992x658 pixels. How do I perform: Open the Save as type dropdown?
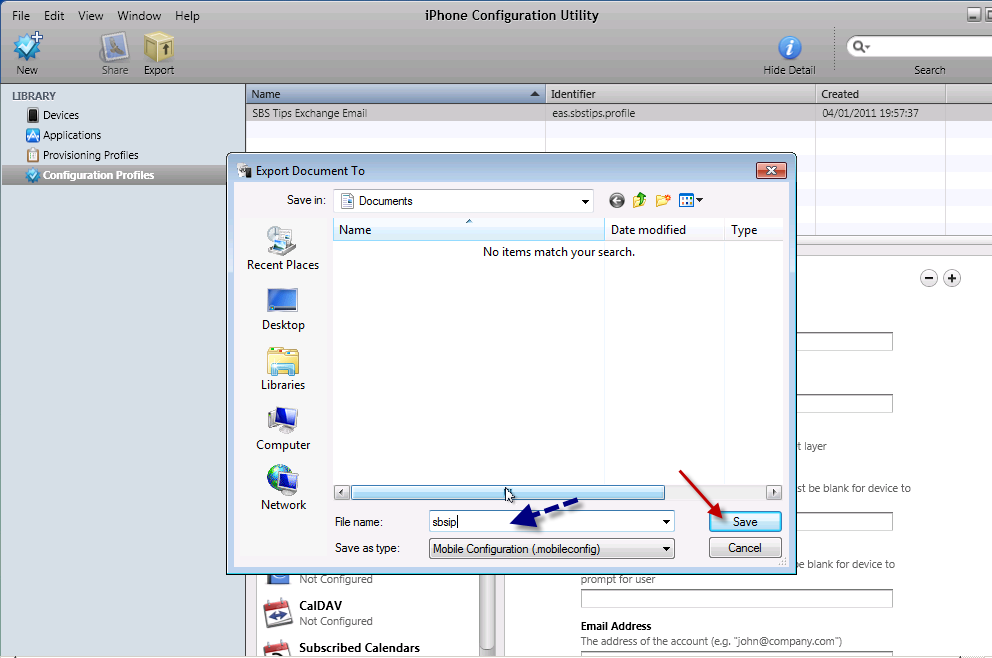click(666, 548)
